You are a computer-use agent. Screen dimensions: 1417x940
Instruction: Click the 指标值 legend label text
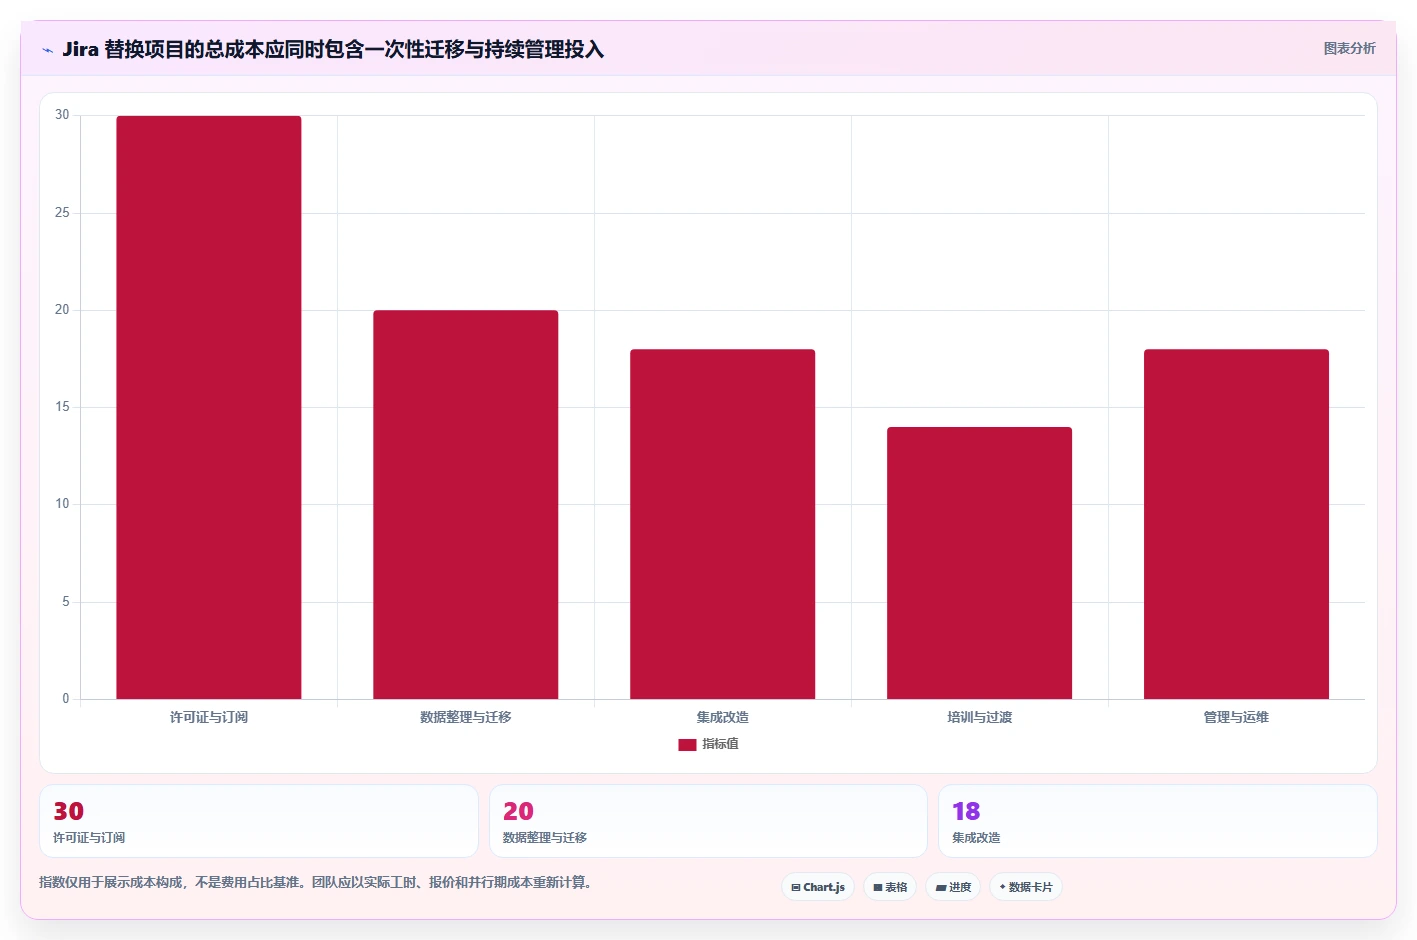pos(720,744)
